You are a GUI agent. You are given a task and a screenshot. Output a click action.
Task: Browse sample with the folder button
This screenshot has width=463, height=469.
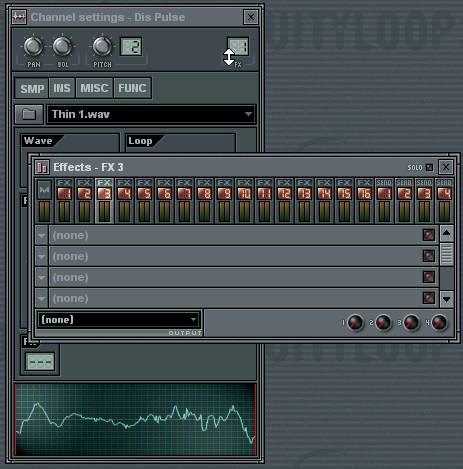[29, 114]
